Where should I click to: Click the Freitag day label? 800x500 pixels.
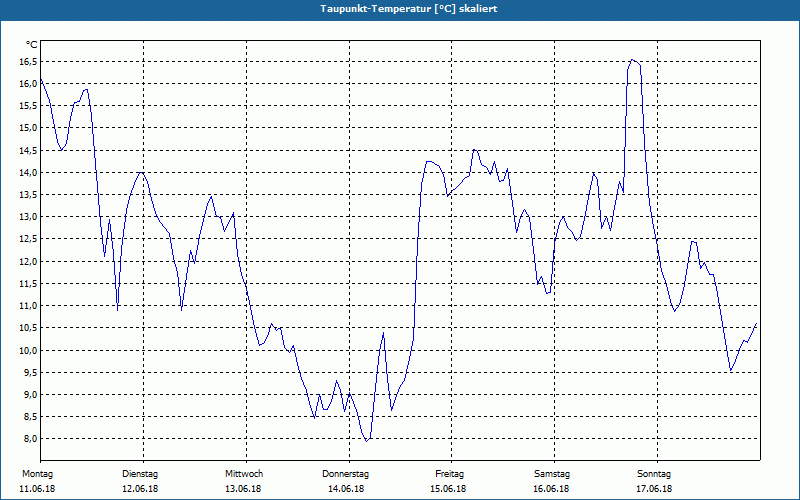click(449, 474)
